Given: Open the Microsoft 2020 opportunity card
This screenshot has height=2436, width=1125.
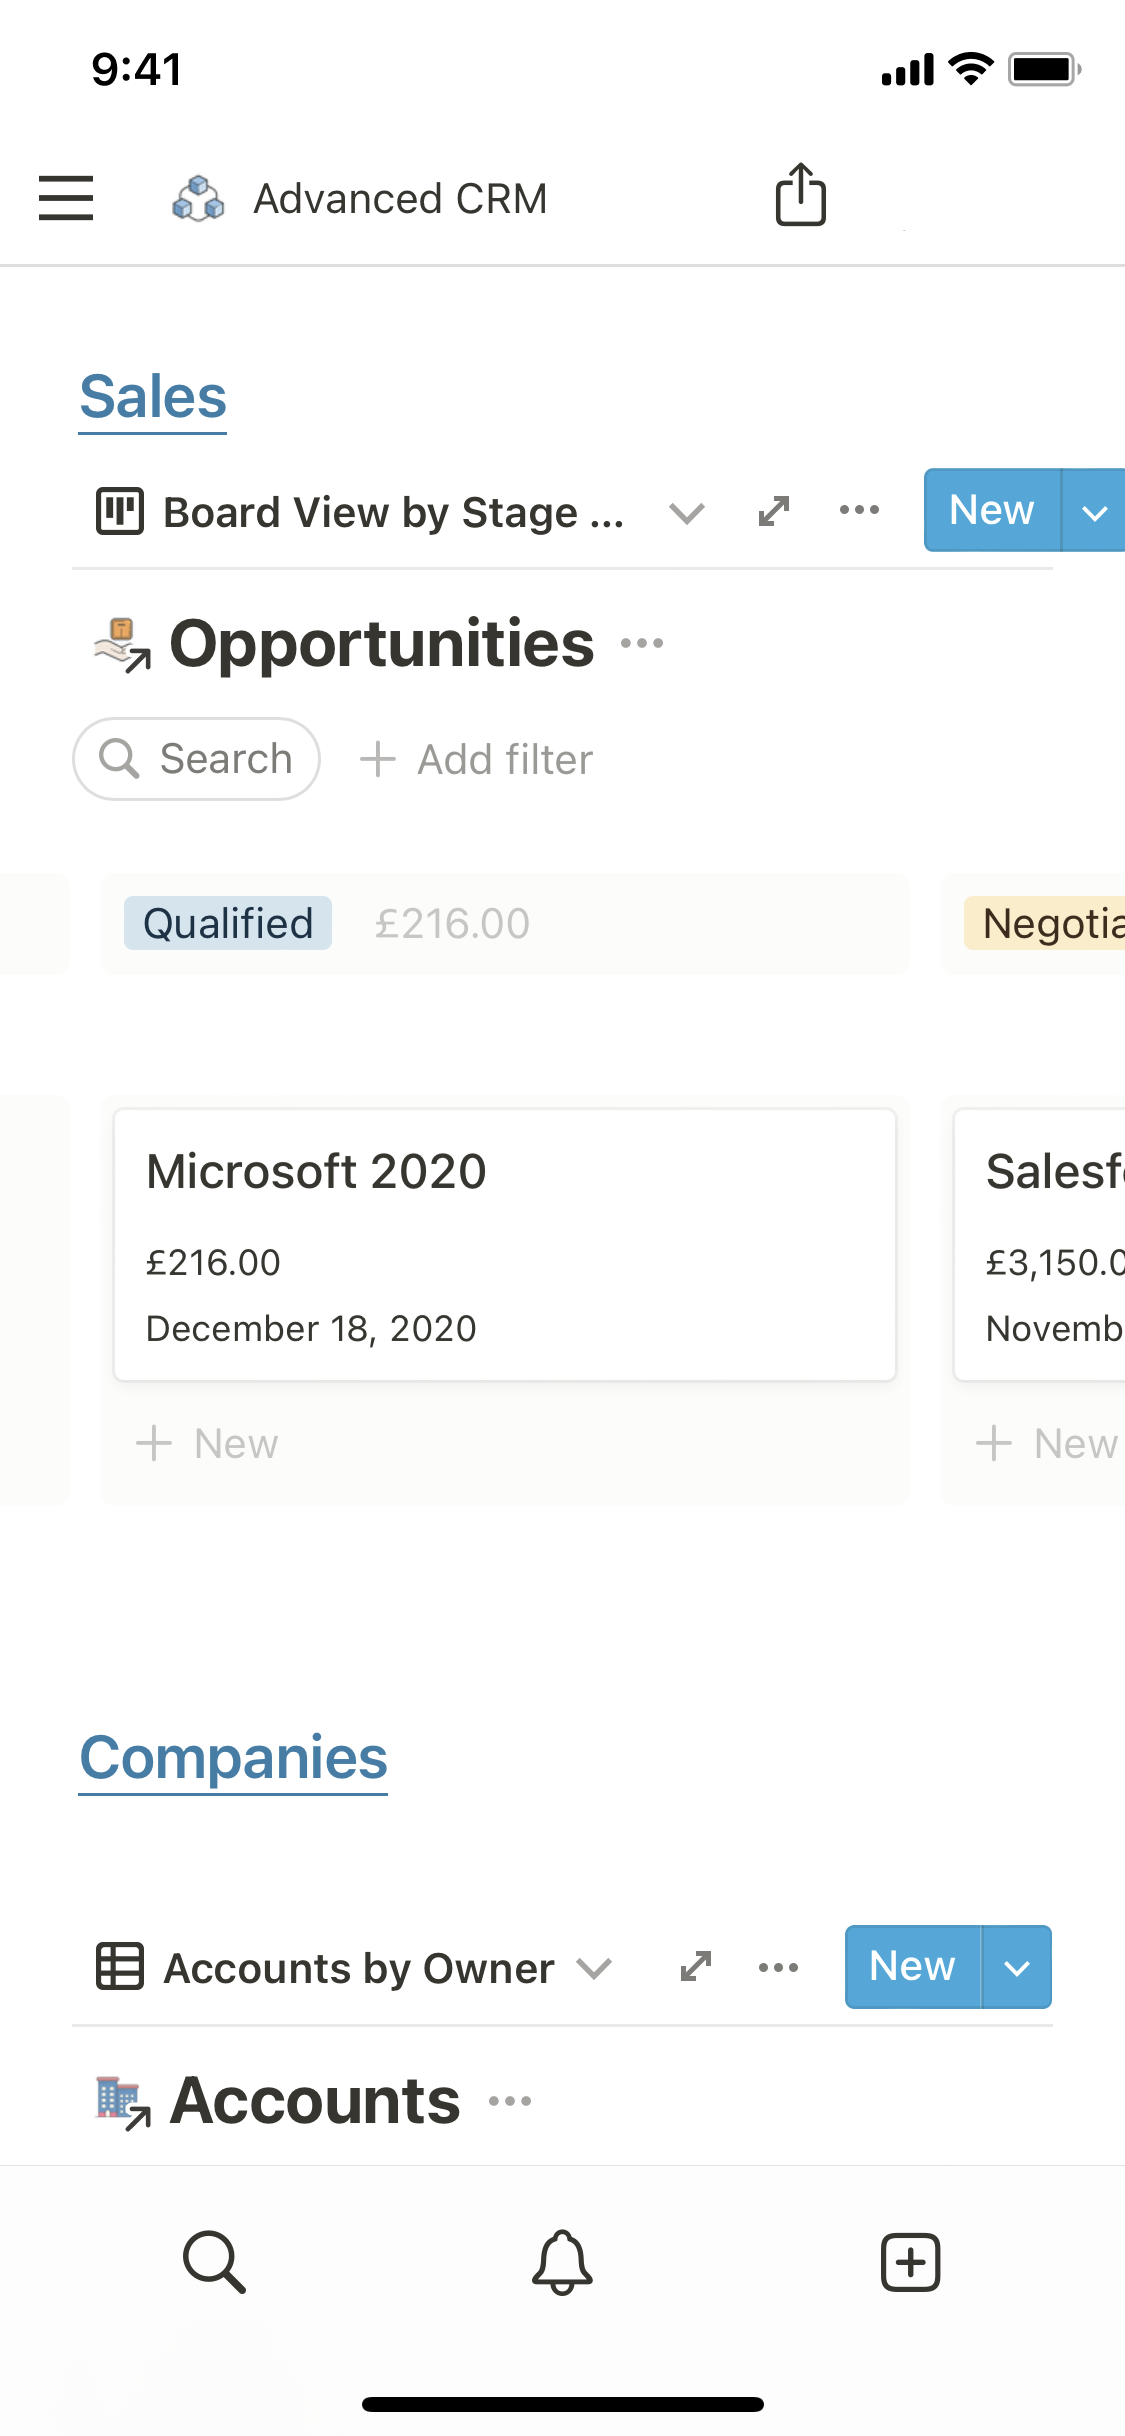Looking at the screenshot, I should tap(504, 1244).
